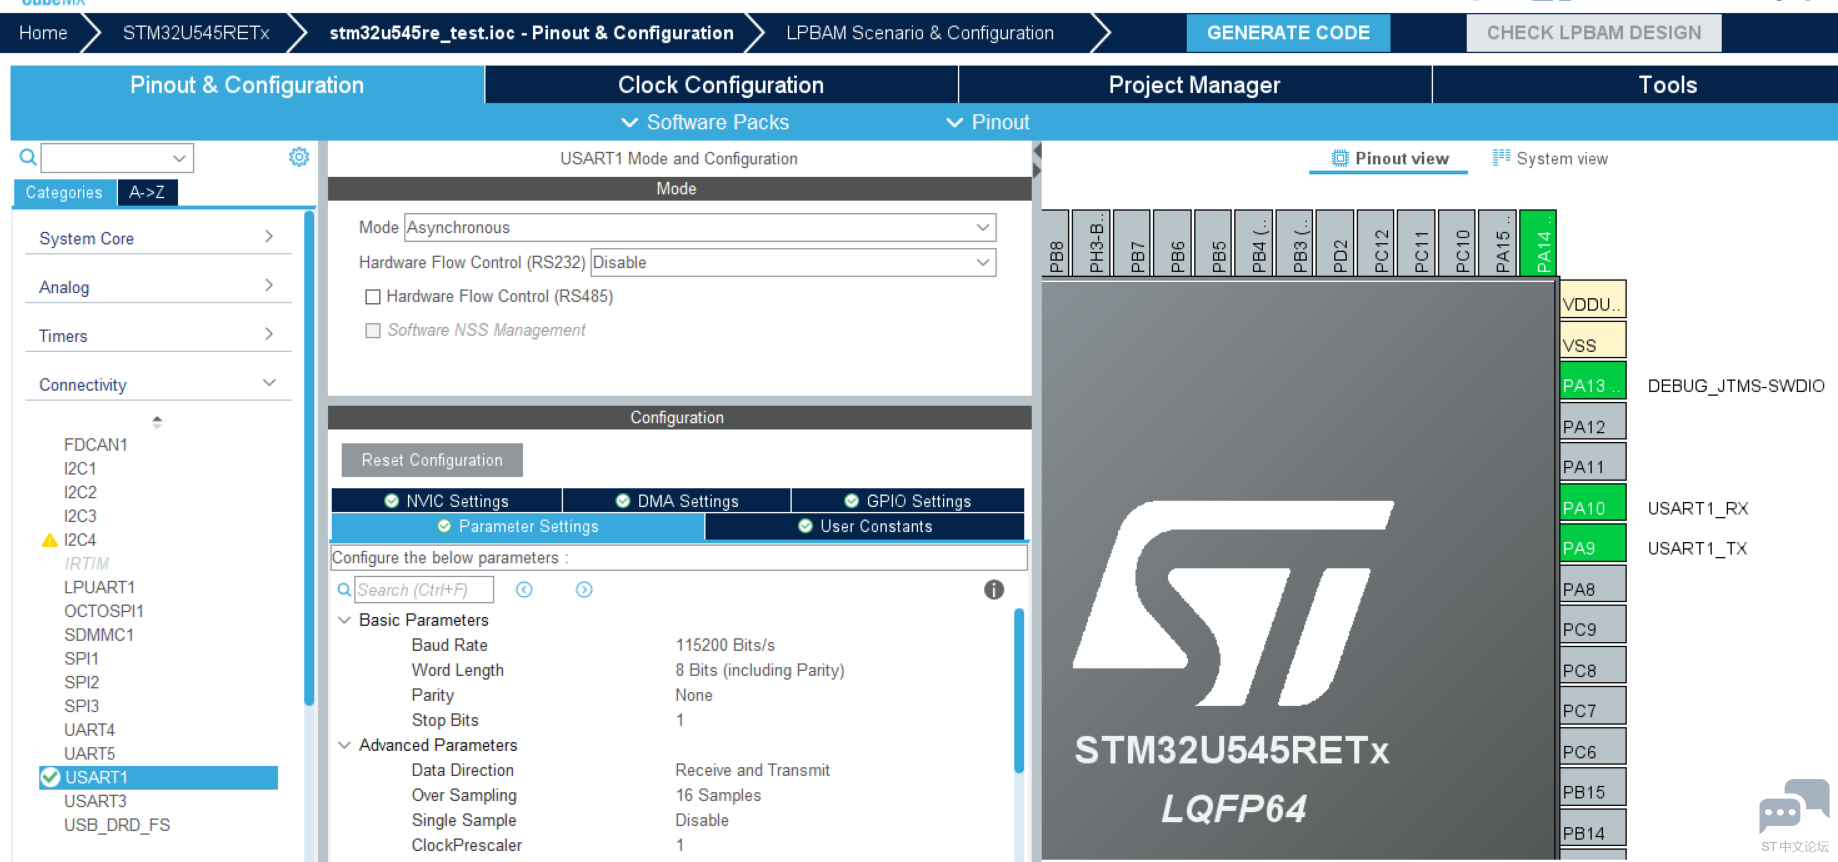
Task: Click the PB8 pin on the chip top
Action: coord(1056,243)
